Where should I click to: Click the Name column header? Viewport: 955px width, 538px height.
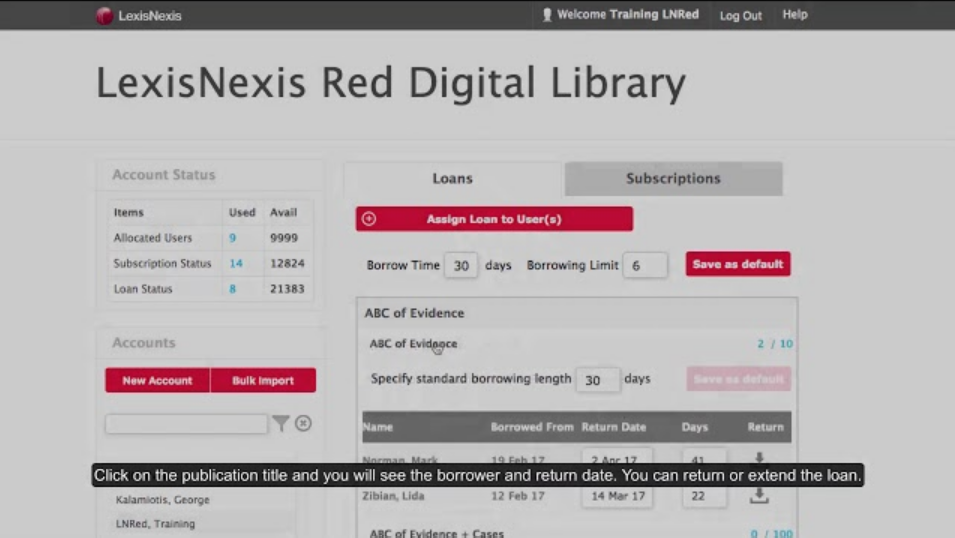point(378,427)
